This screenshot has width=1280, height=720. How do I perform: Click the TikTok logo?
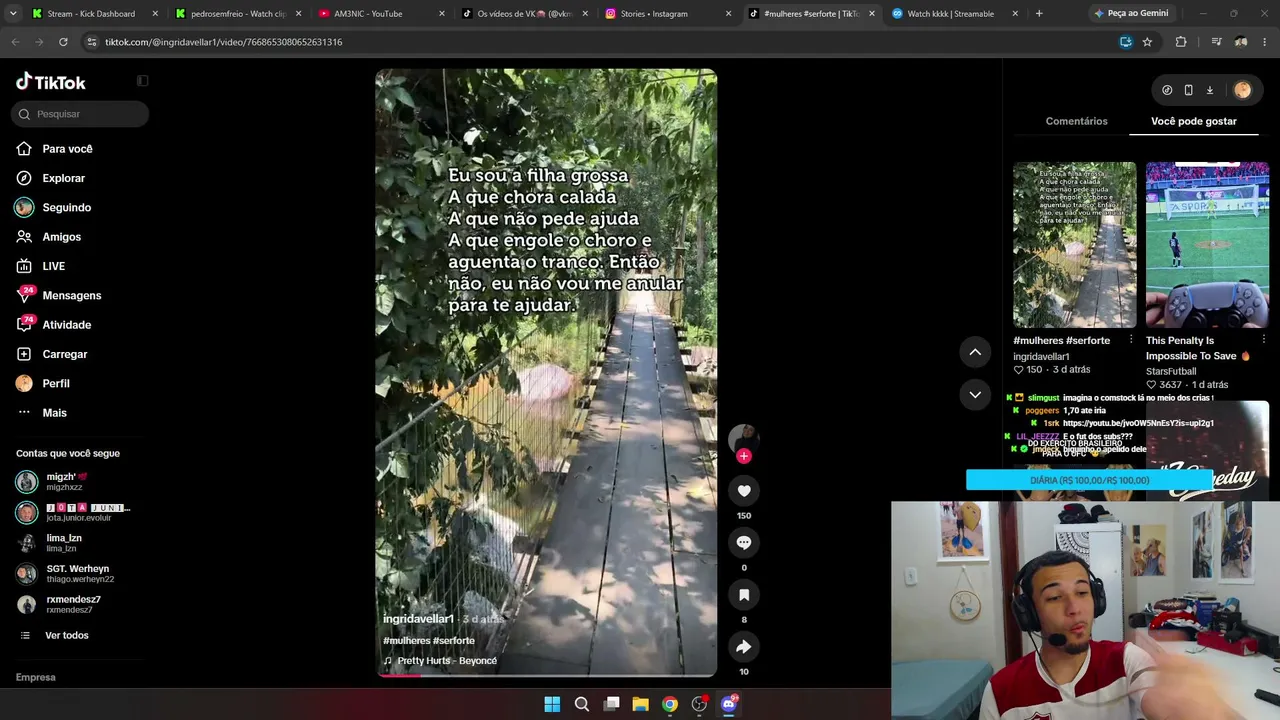point(51,82)
